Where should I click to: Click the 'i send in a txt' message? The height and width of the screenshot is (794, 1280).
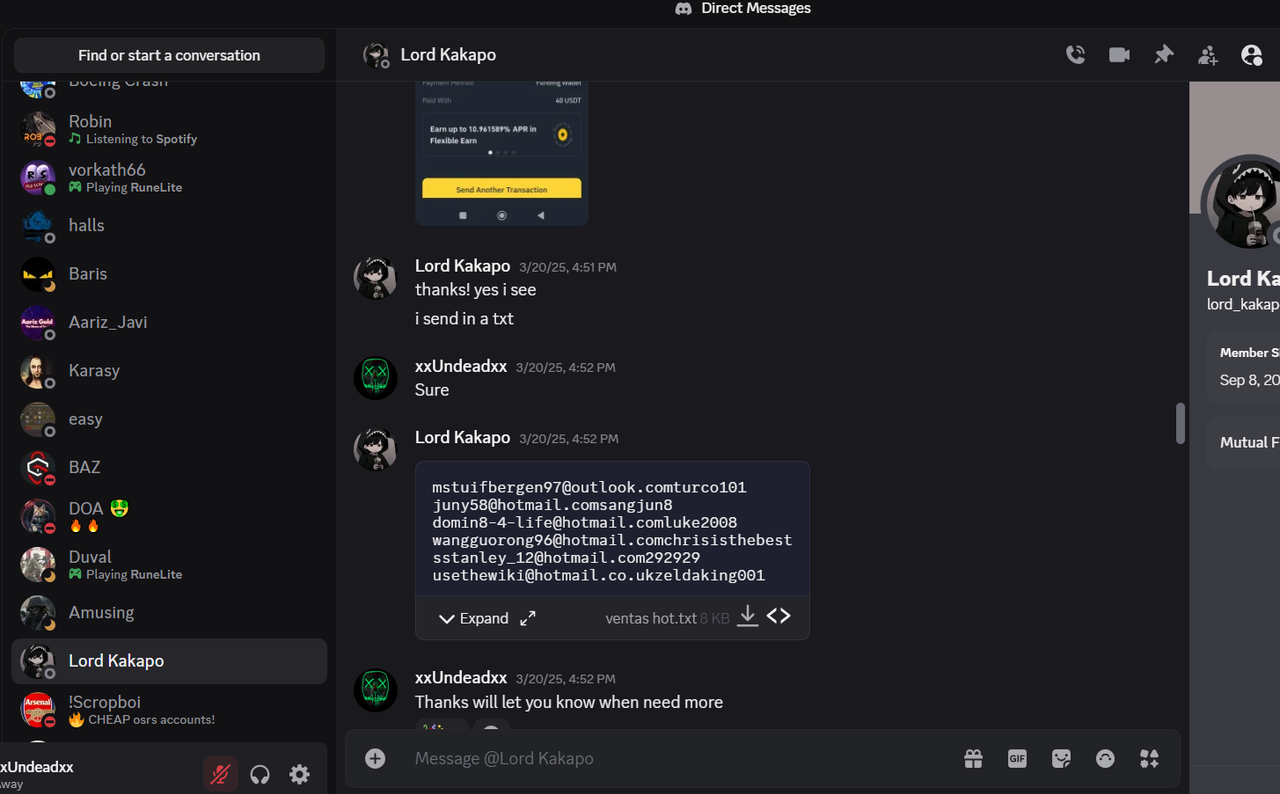(464, 319)
